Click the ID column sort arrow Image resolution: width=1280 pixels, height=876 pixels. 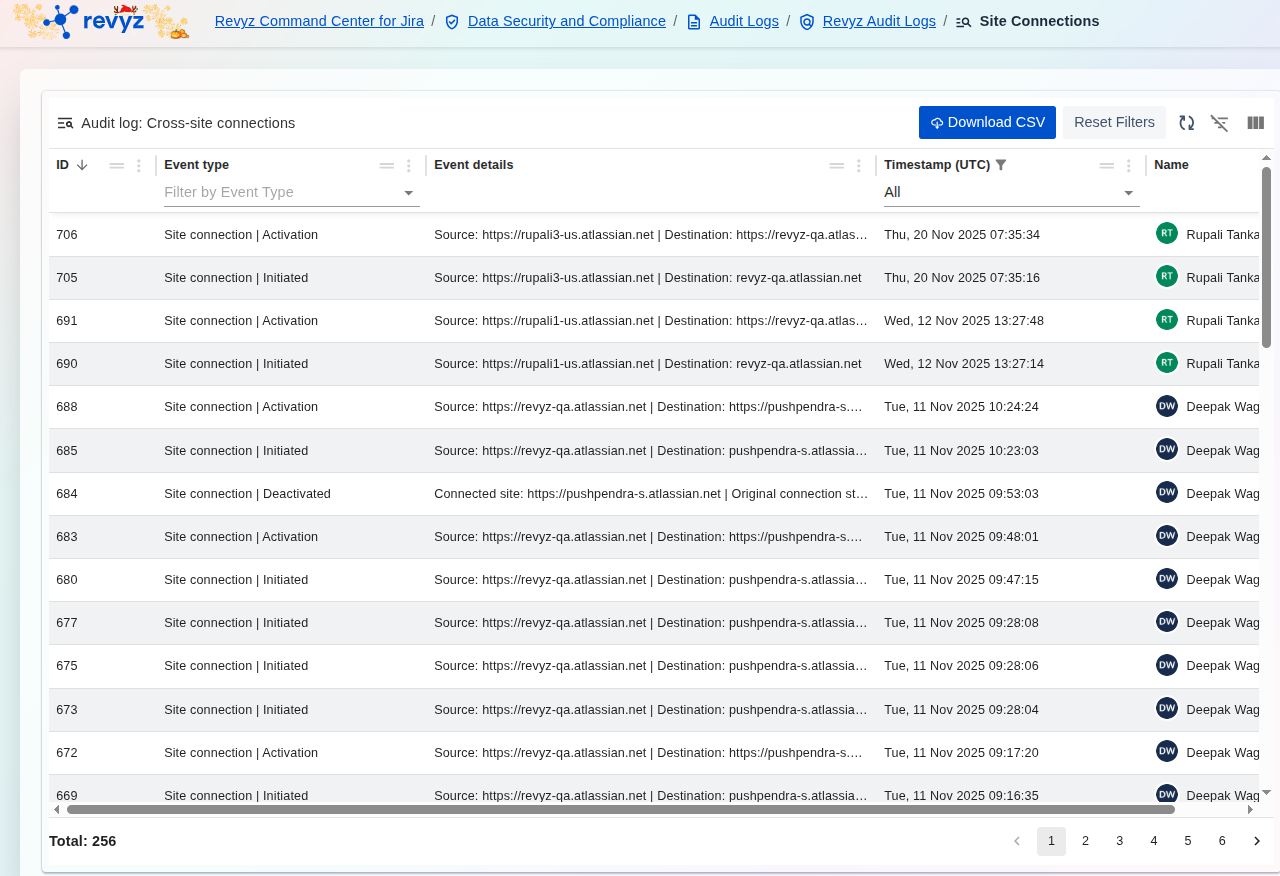(82, 165)
